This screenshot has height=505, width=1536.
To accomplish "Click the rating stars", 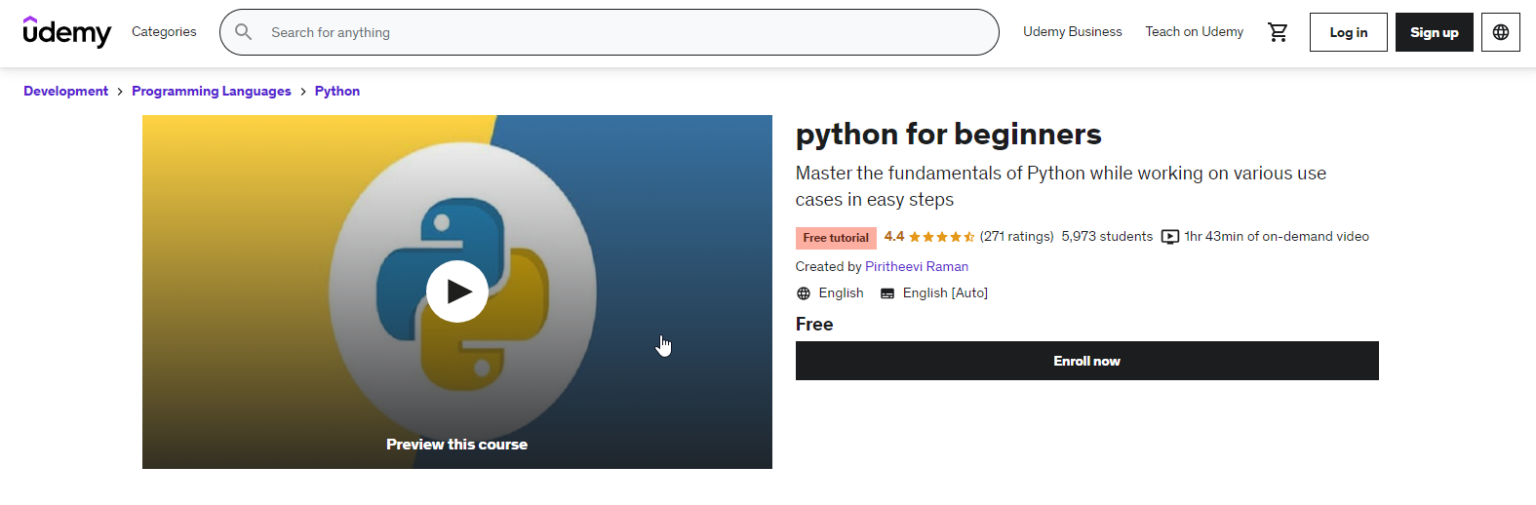I will coord(941,237).
